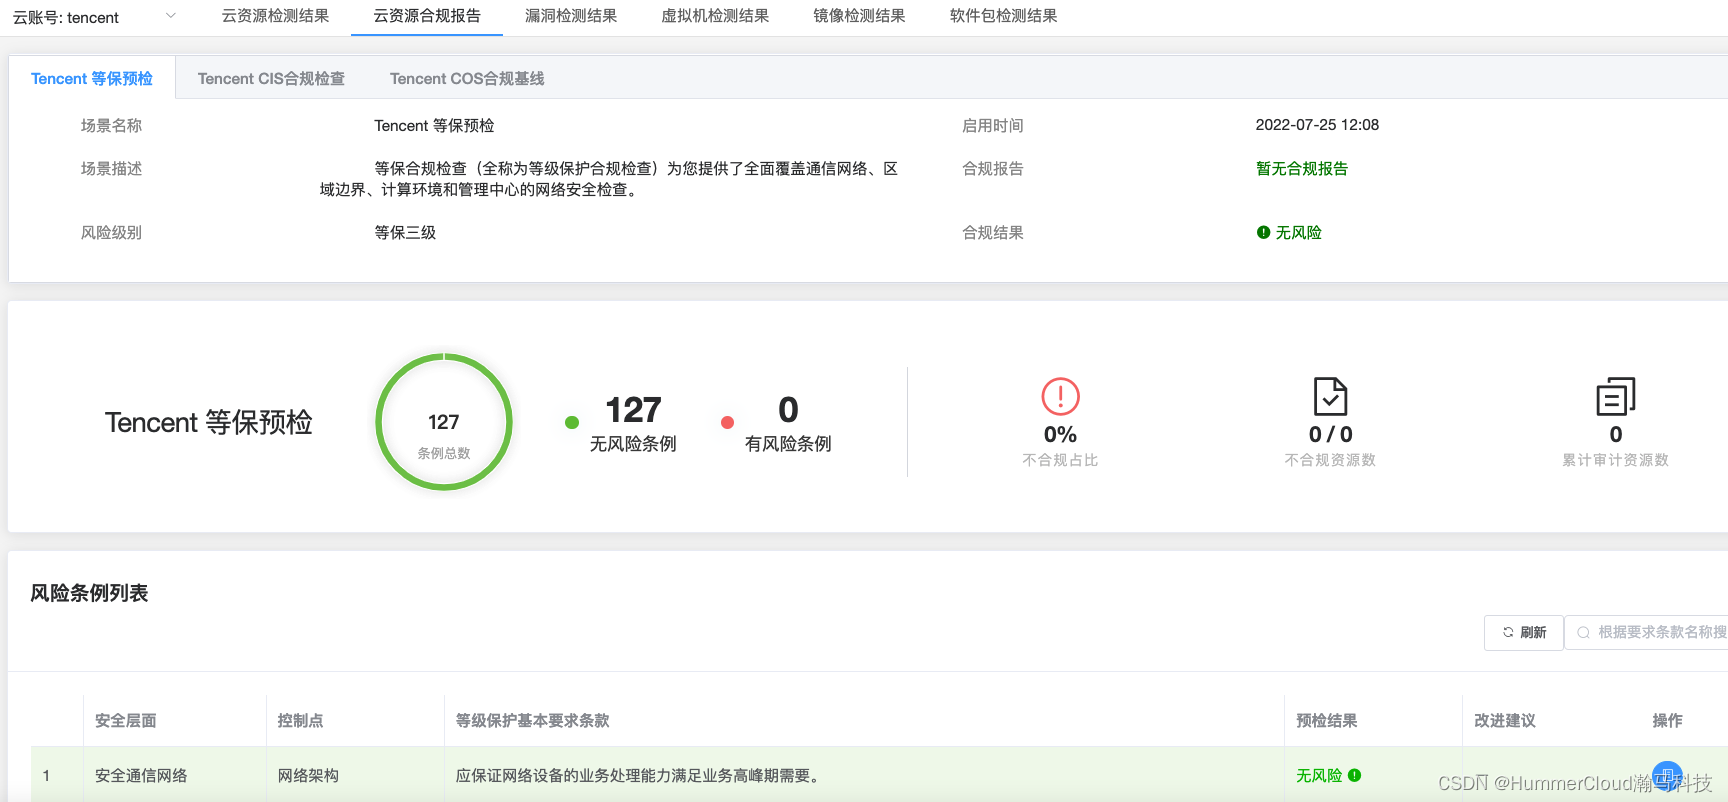
Task: Open the 镜像检测结果 tab
Action: point(859,16)
